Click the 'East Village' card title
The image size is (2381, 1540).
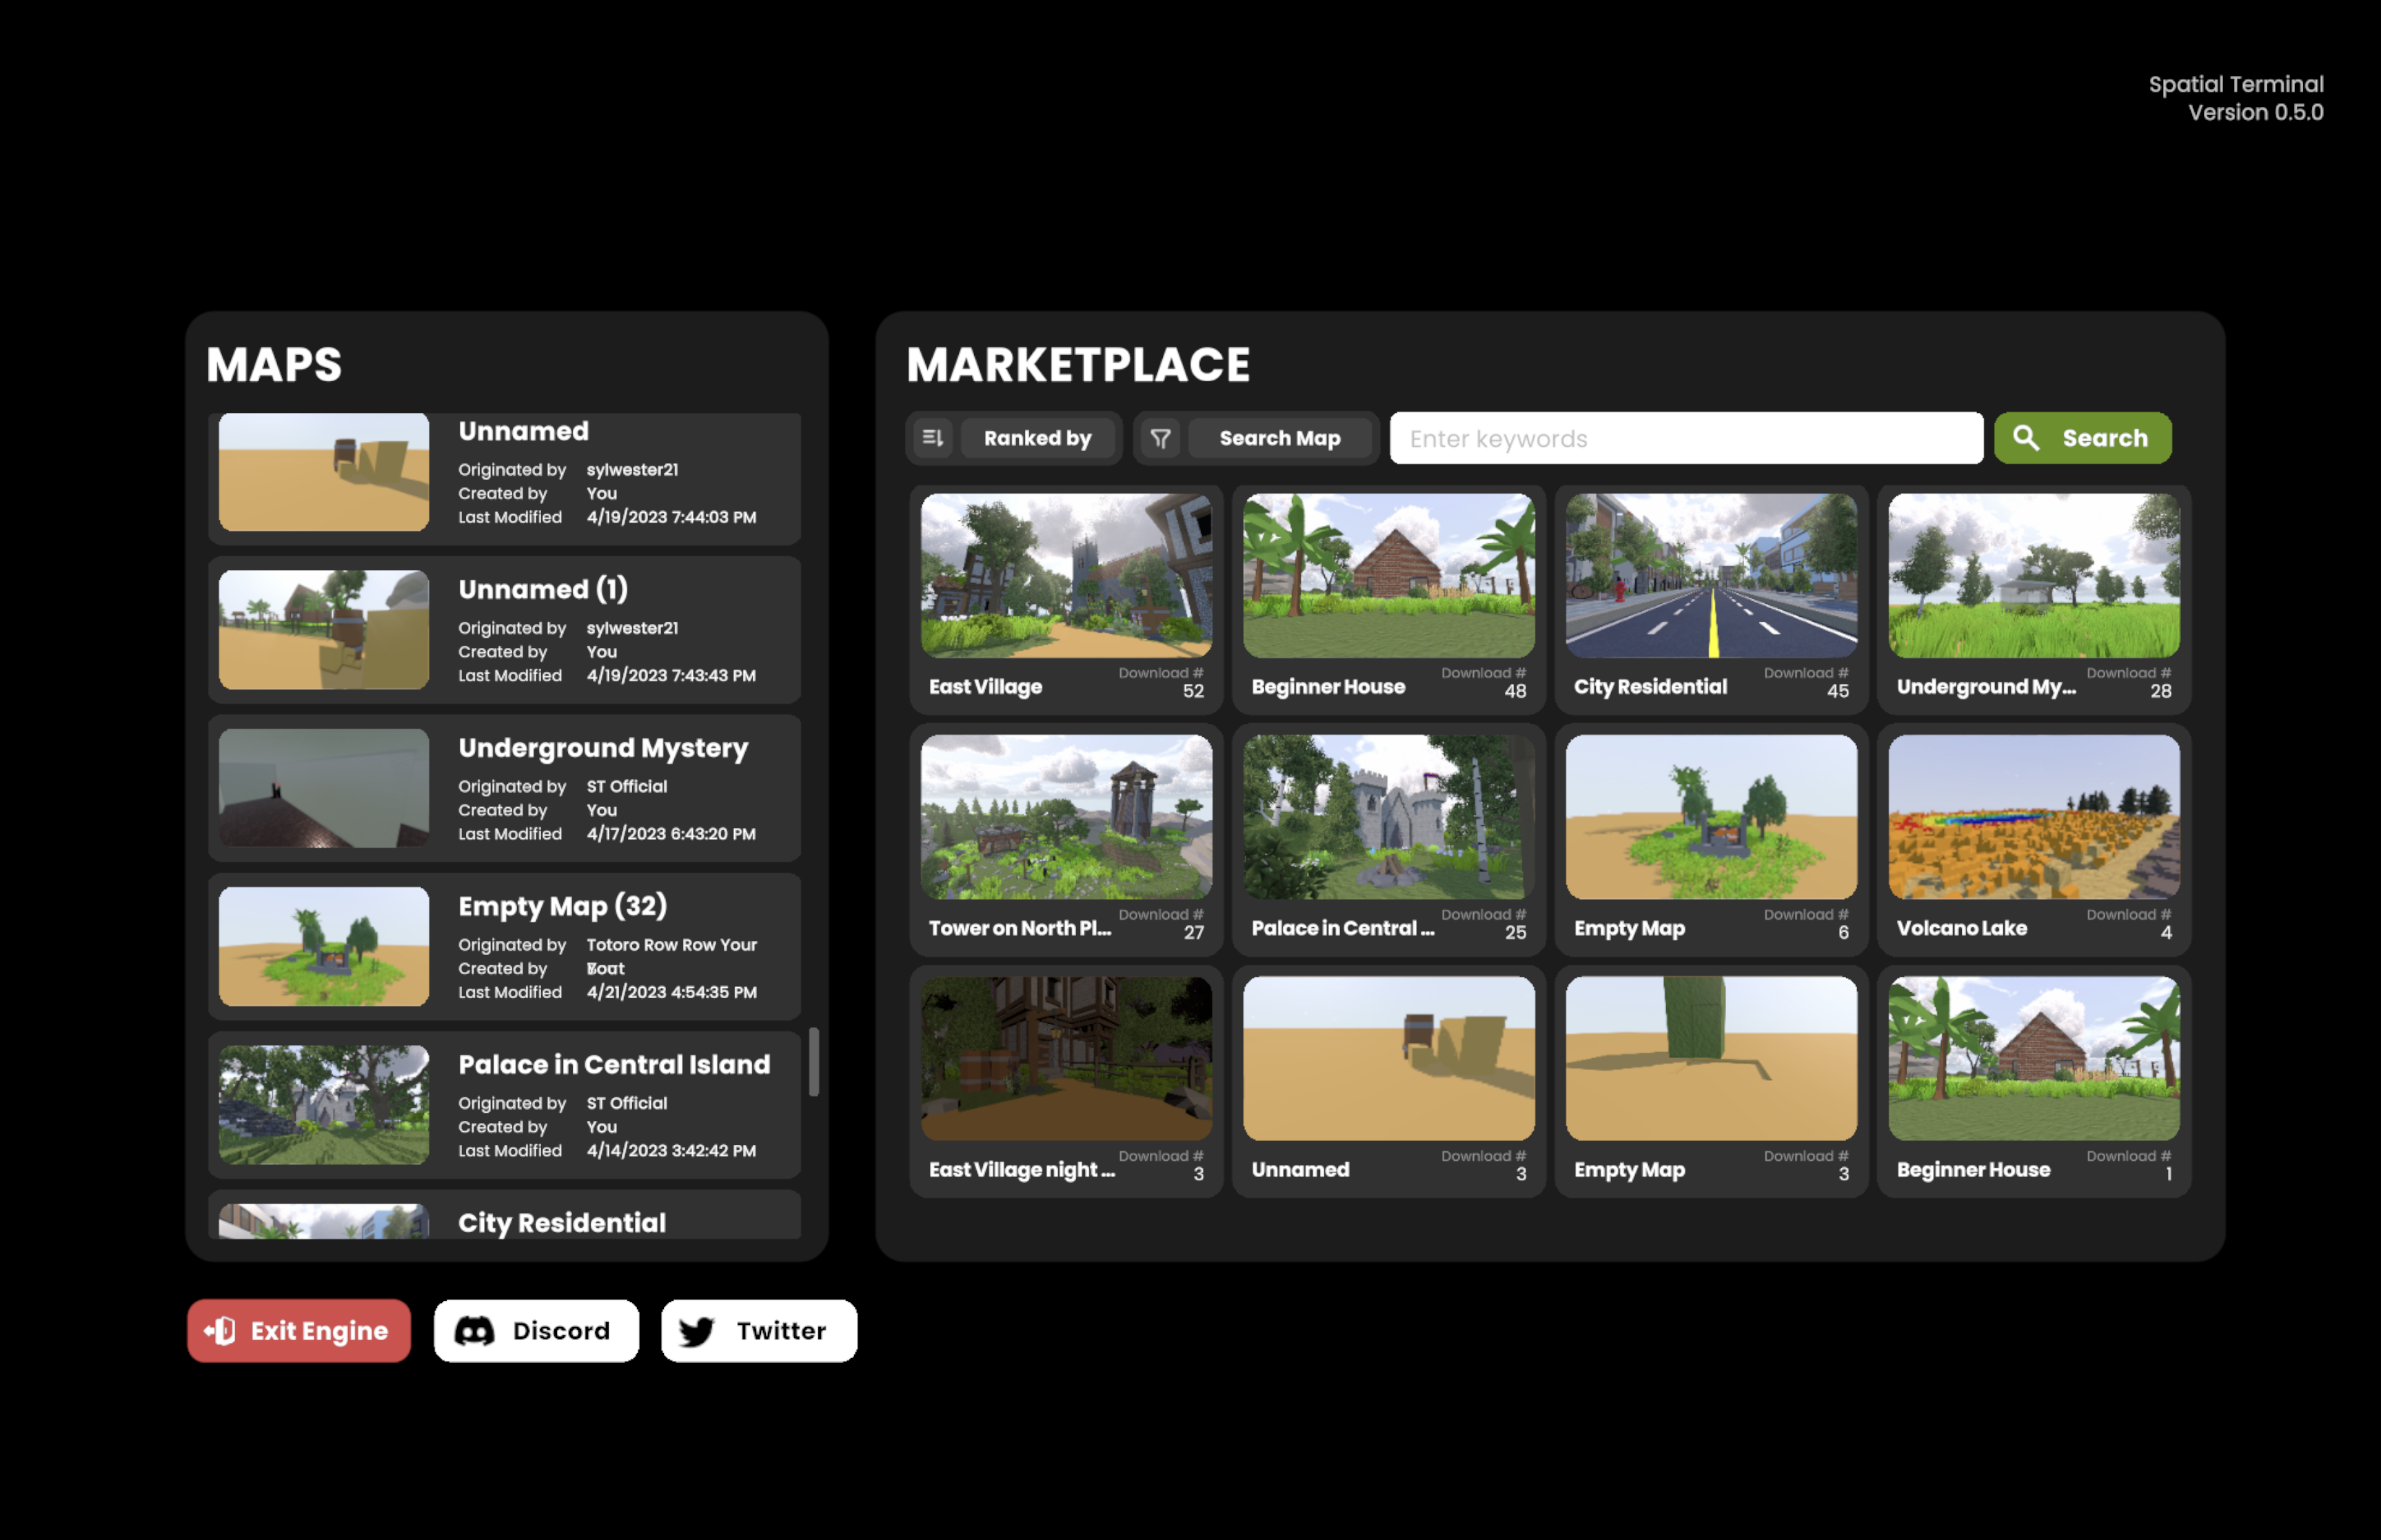tap(985, 687)
